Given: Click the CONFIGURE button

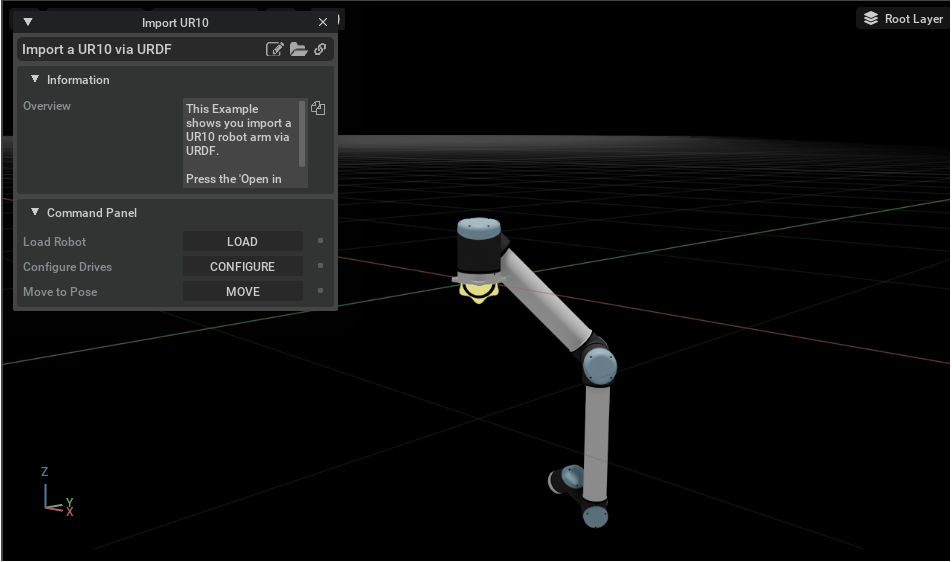Looking at the screenshot, I should 242,266.
